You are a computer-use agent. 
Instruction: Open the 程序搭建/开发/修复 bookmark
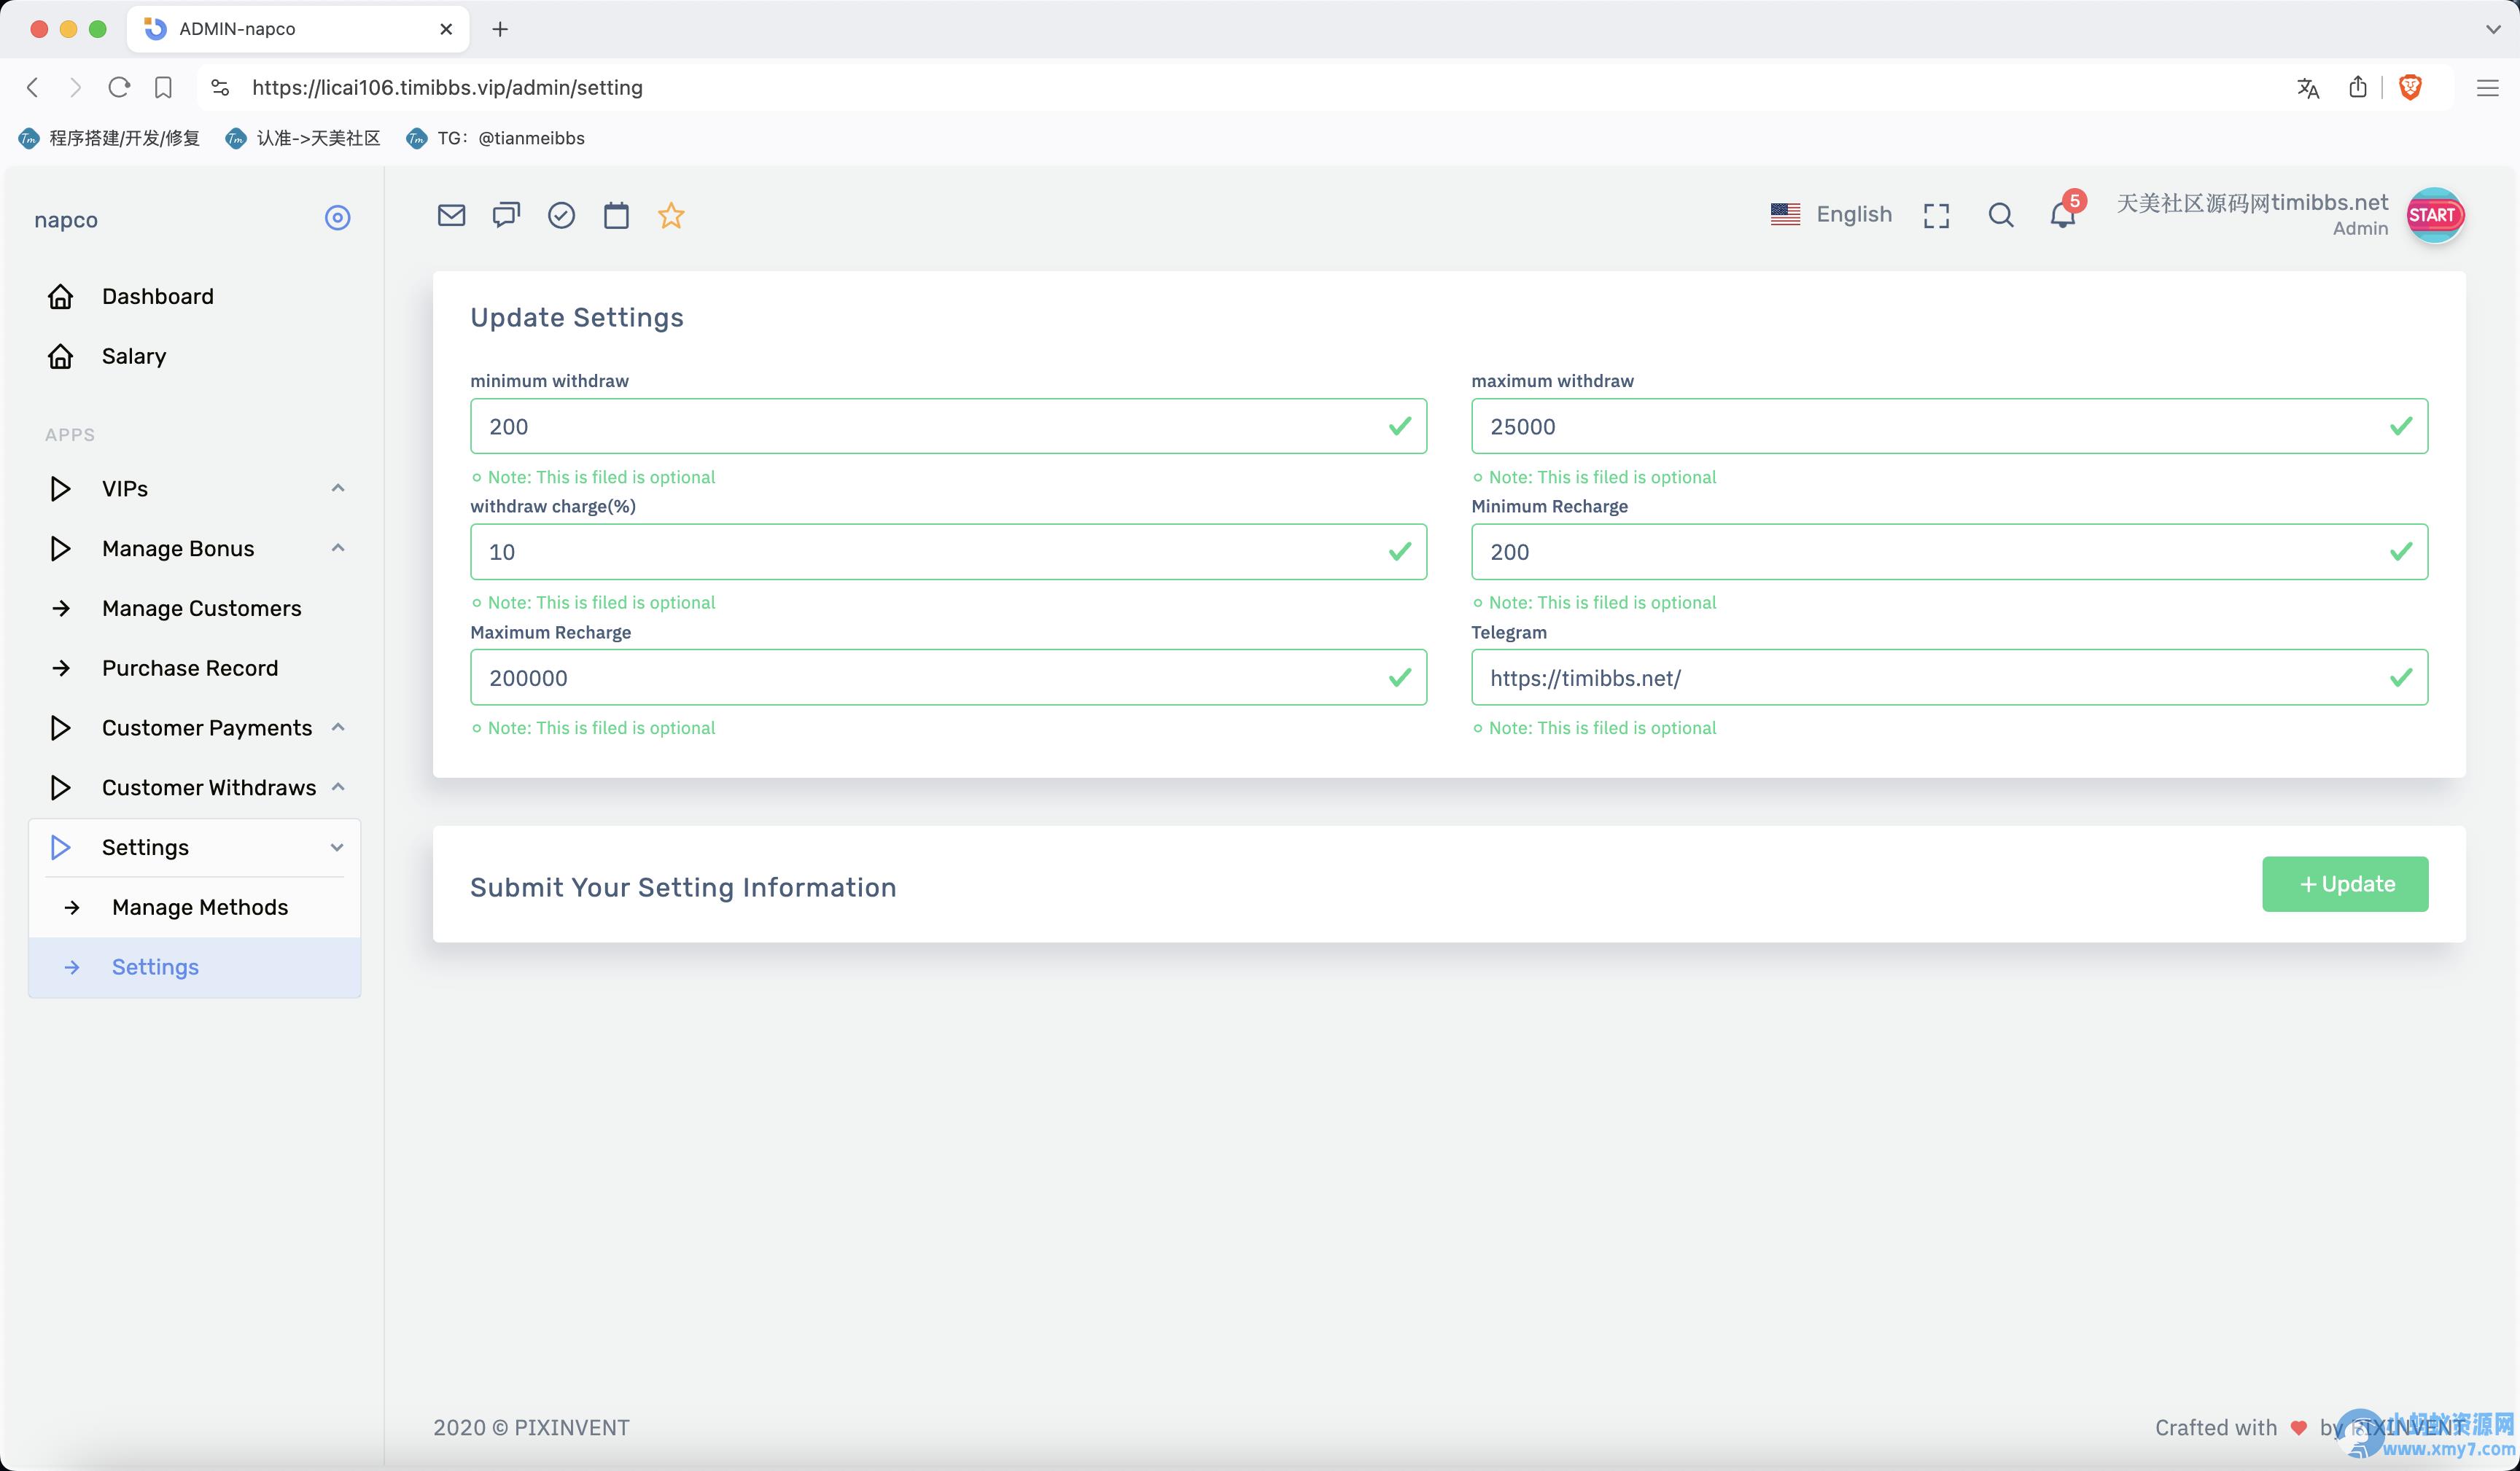(109, 138)
